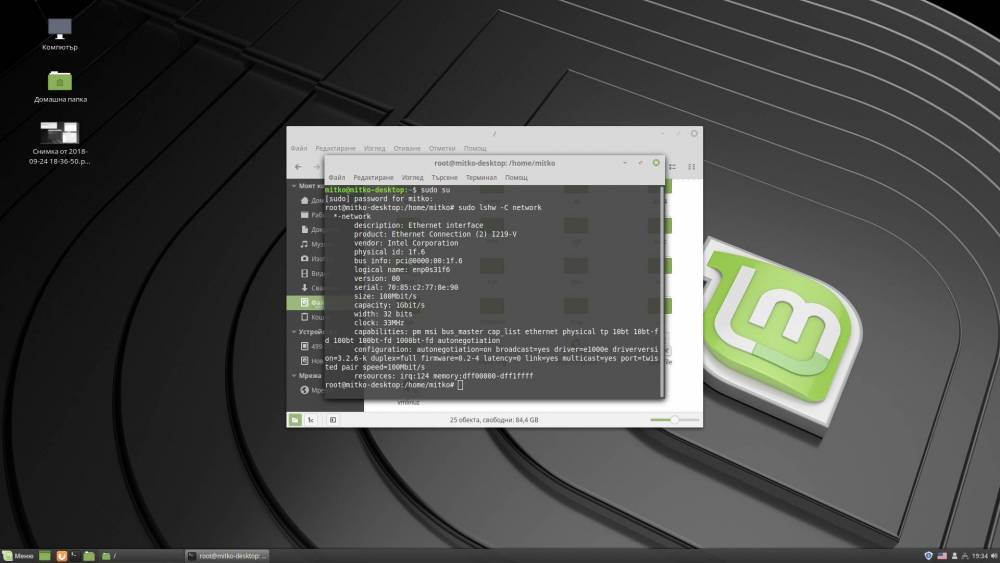Select the Снимка от 2018 screenshot file

tap(59, 143)
